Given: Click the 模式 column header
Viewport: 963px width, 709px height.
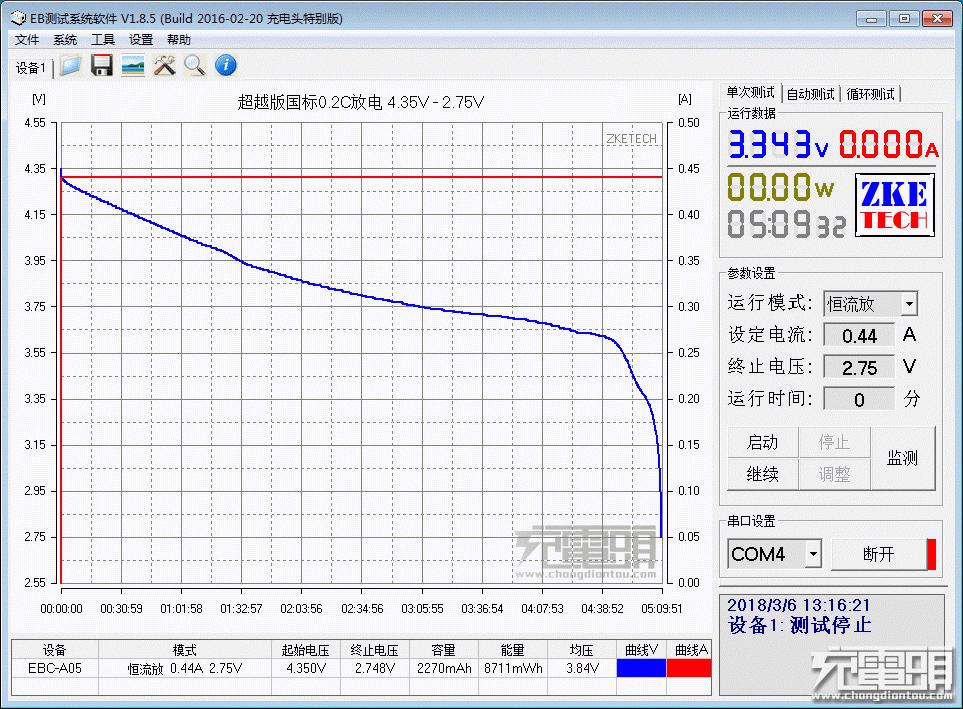Looking at the screenshot, I should pos(185,649).
